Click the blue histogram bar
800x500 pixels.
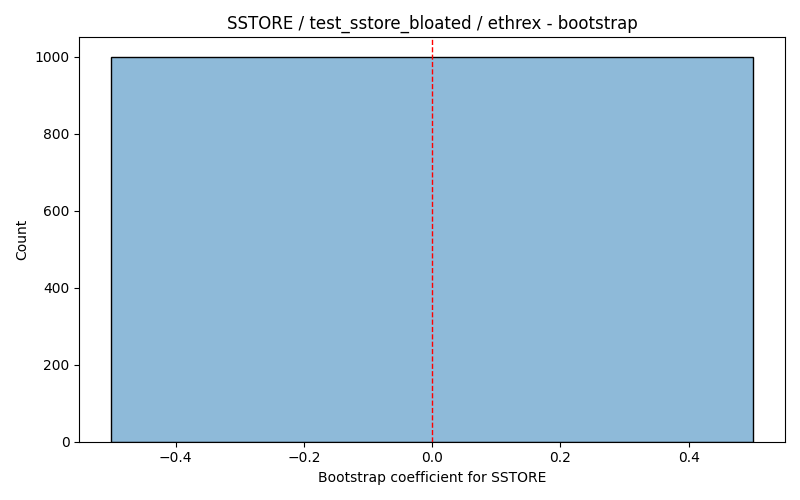(x=432, y=249)
